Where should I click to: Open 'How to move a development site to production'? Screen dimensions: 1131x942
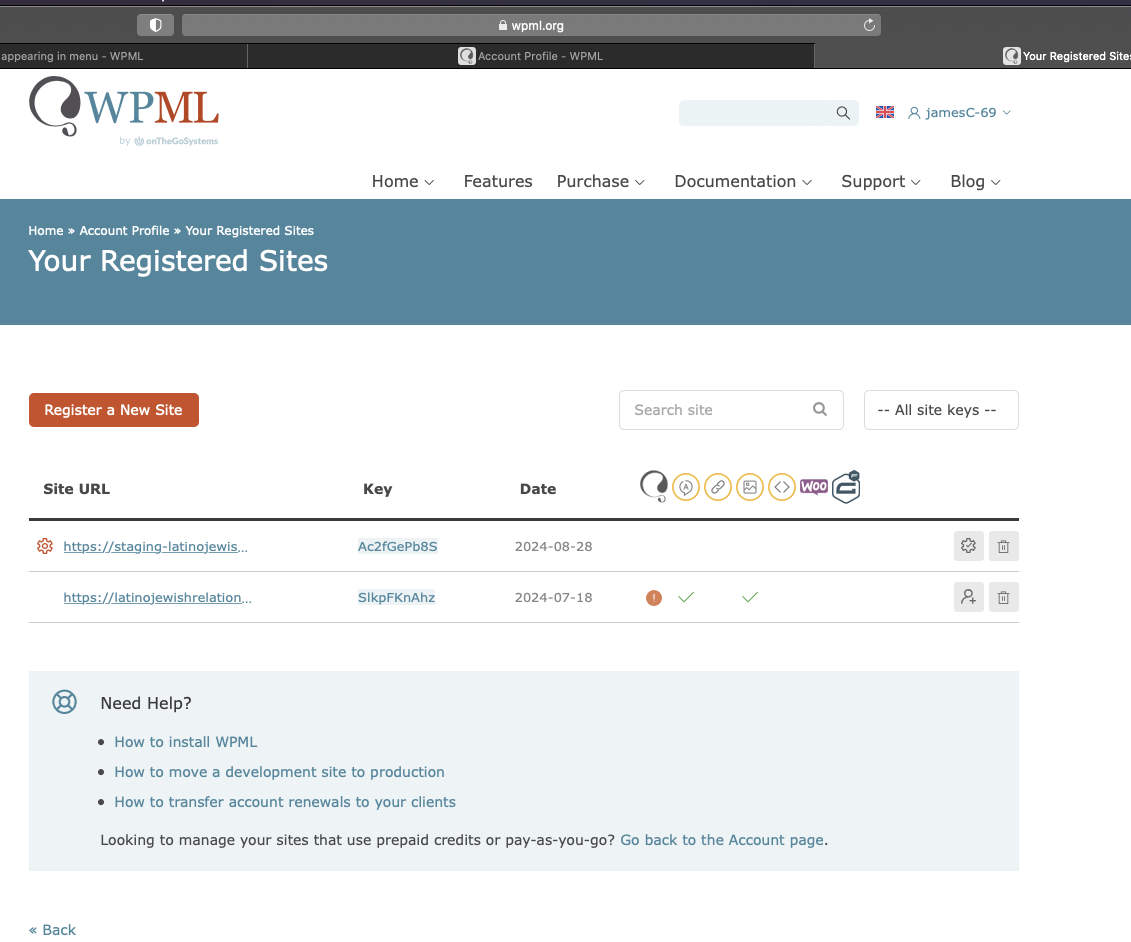point(279,772)
